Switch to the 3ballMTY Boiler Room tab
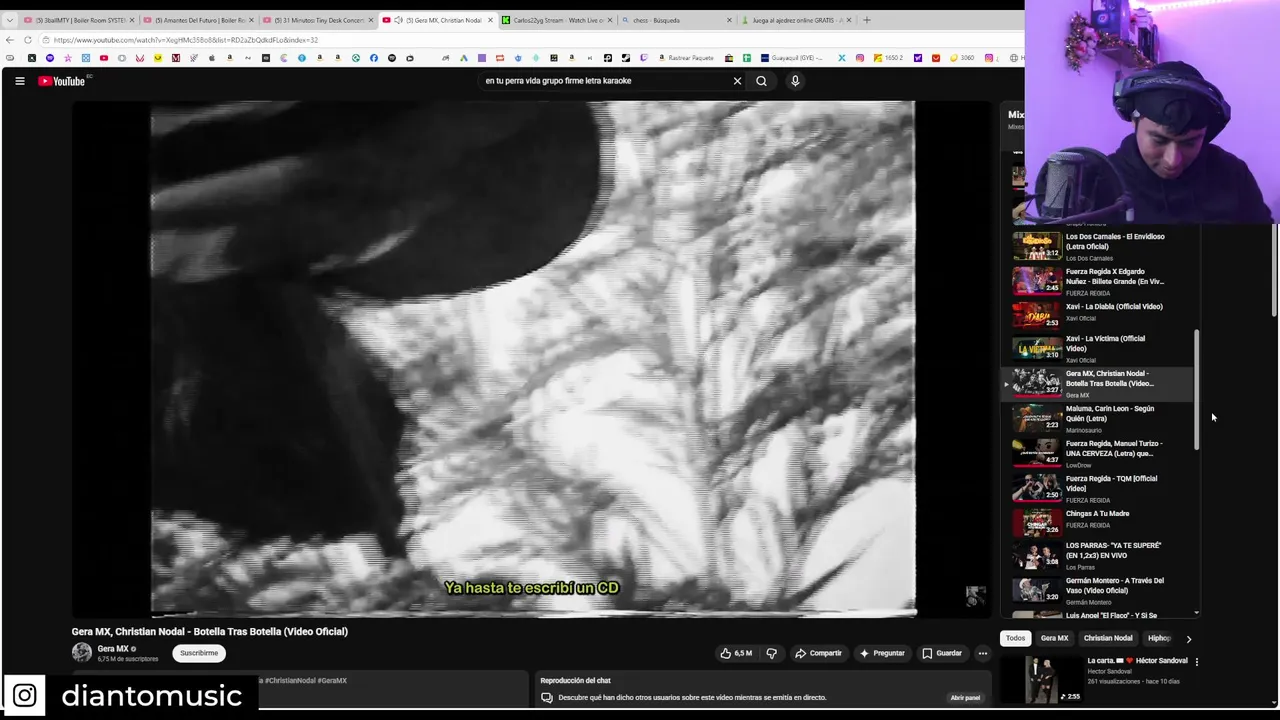The image size is (1280, 720). pos(78,20)
